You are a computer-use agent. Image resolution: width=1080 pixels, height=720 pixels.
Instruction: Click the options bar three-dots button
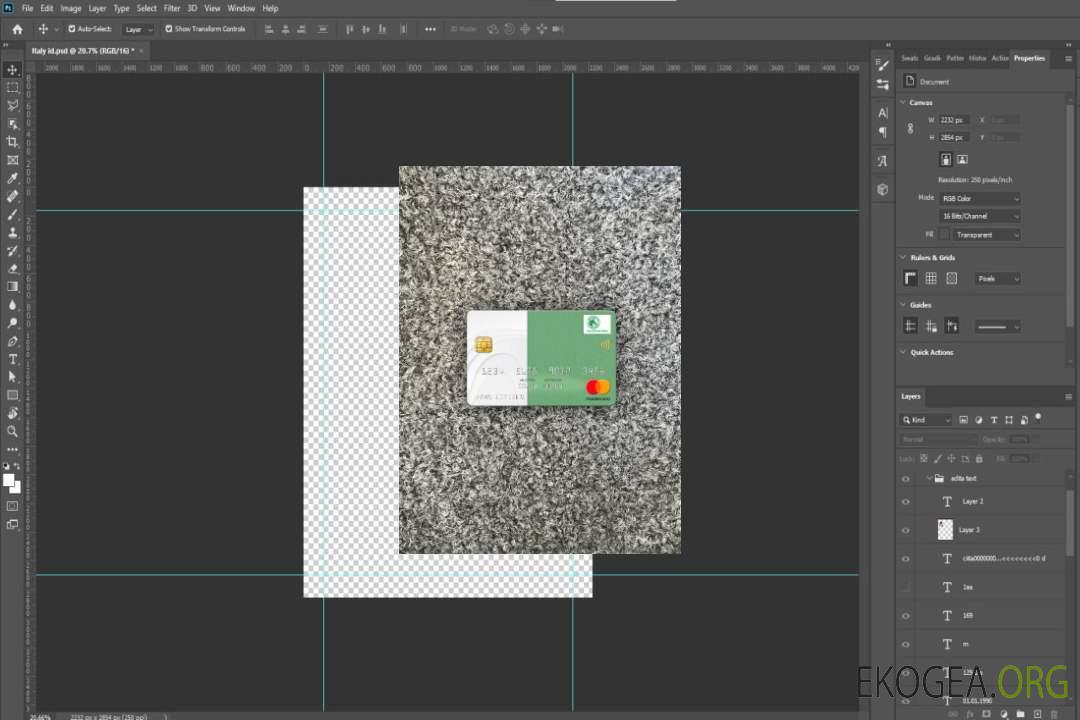click(x=430, y=29)
